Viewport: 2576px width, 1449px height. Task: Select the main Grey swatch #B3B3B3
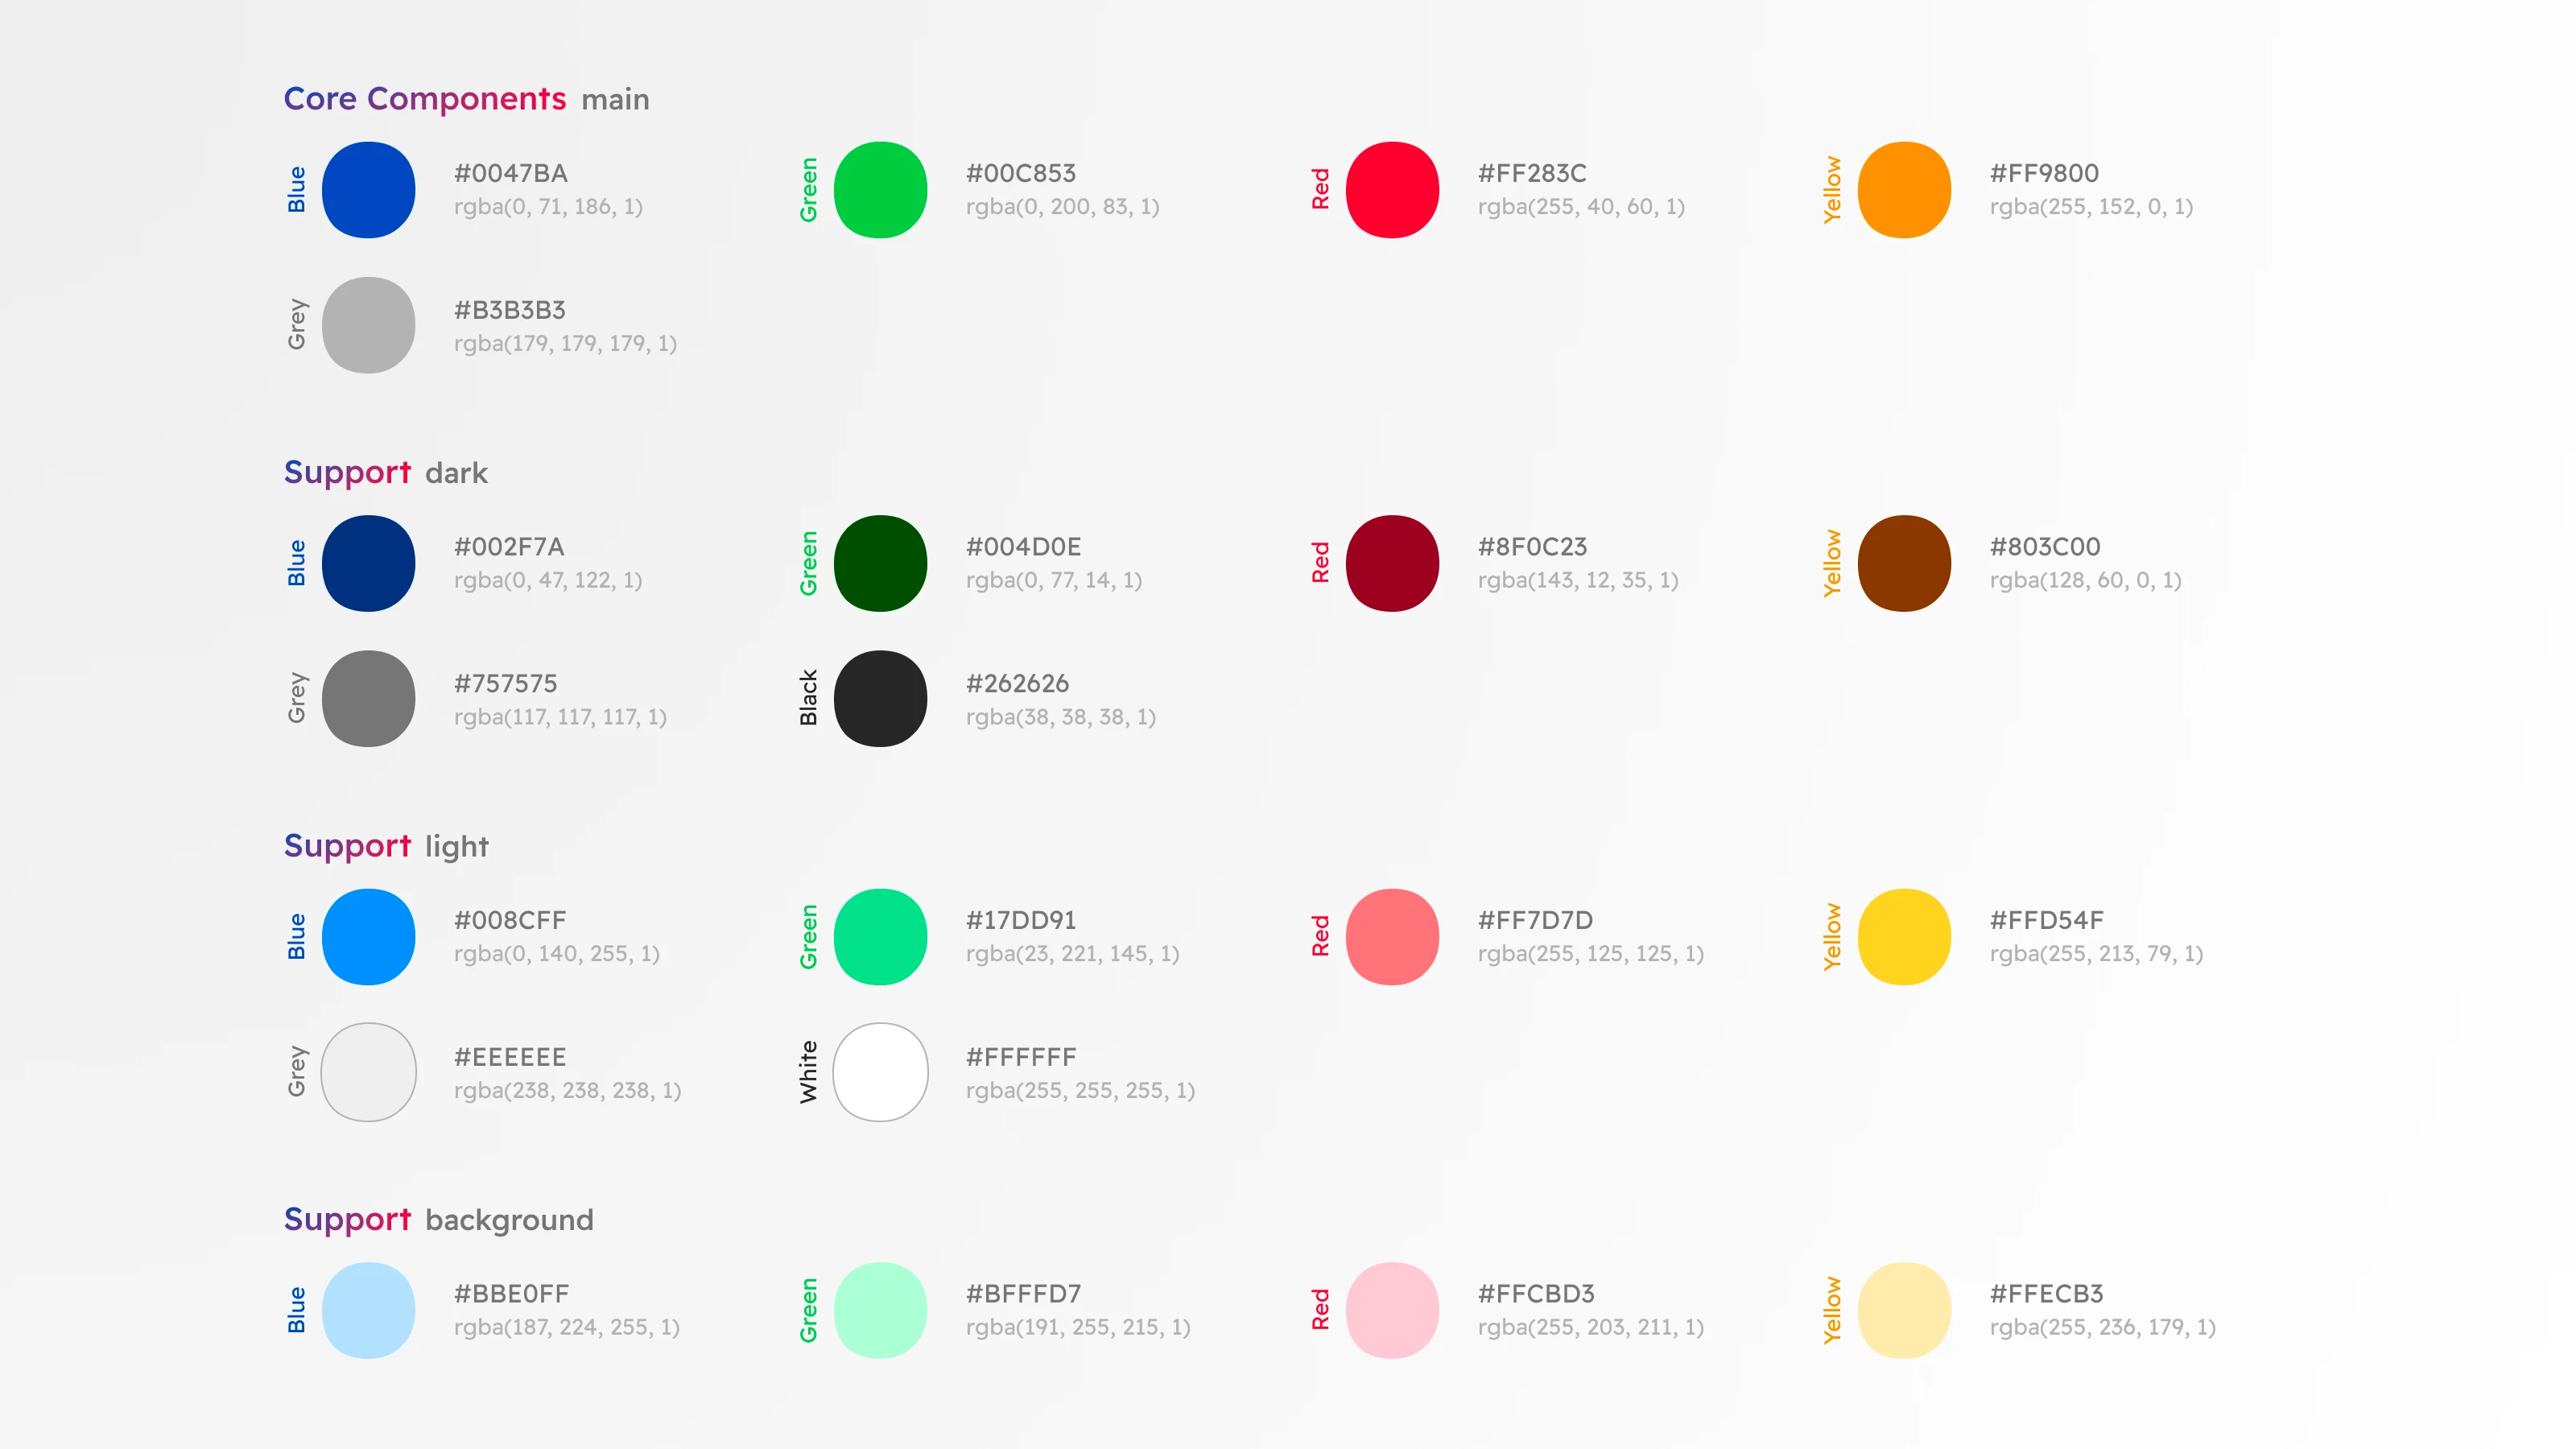point(368,326)
